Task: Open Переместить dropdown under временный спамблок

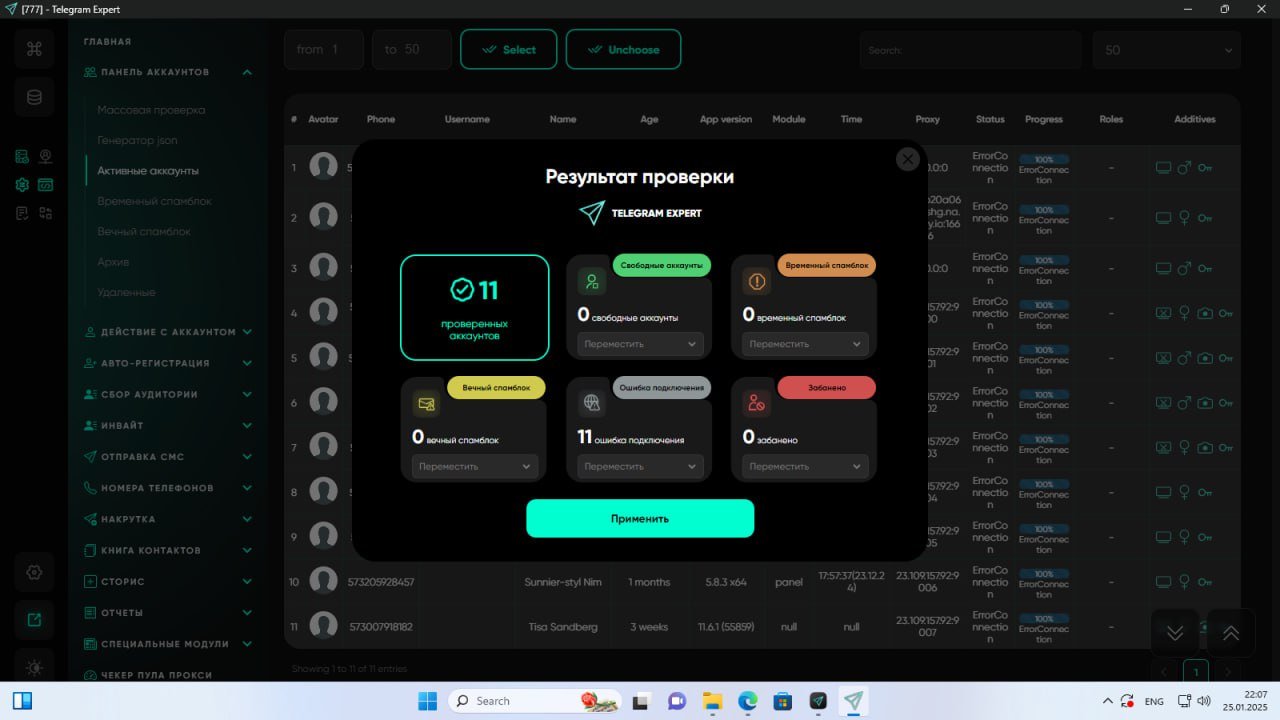Action: [x=805, y=344]
